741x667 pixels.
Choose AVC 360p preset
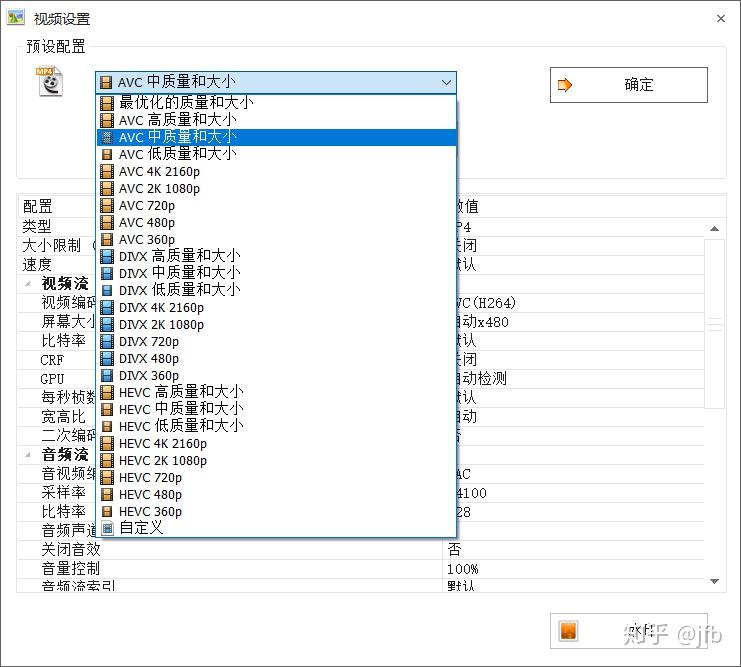tap(276, 239)
